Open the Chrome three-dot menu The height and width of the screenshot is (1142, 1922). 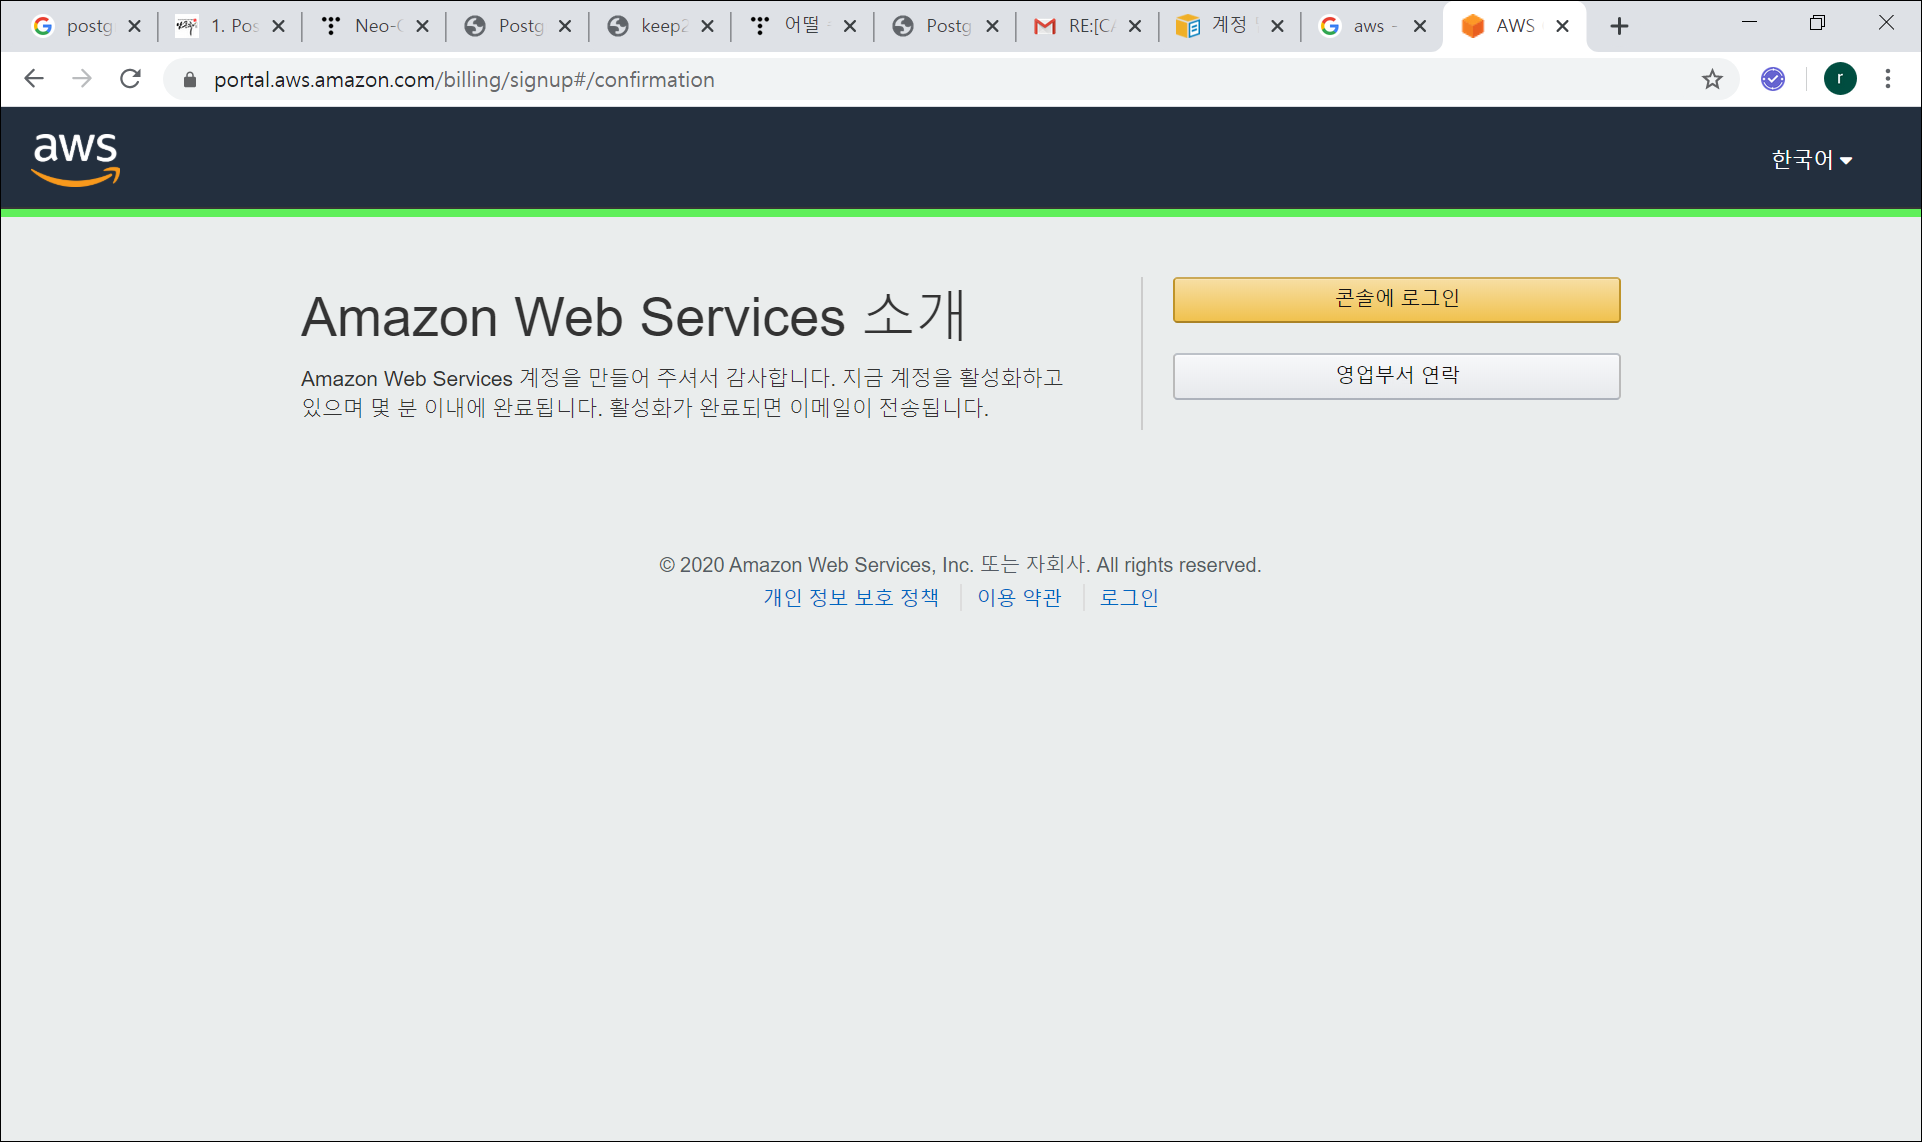coord(1888,79)
